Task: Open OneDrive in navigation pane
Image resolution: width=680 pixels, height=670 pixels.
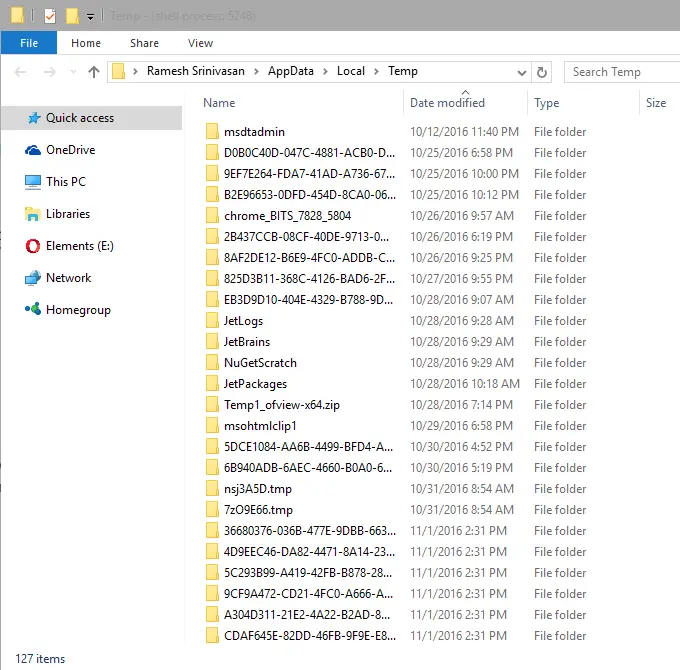Action: (x=70, y=150)
